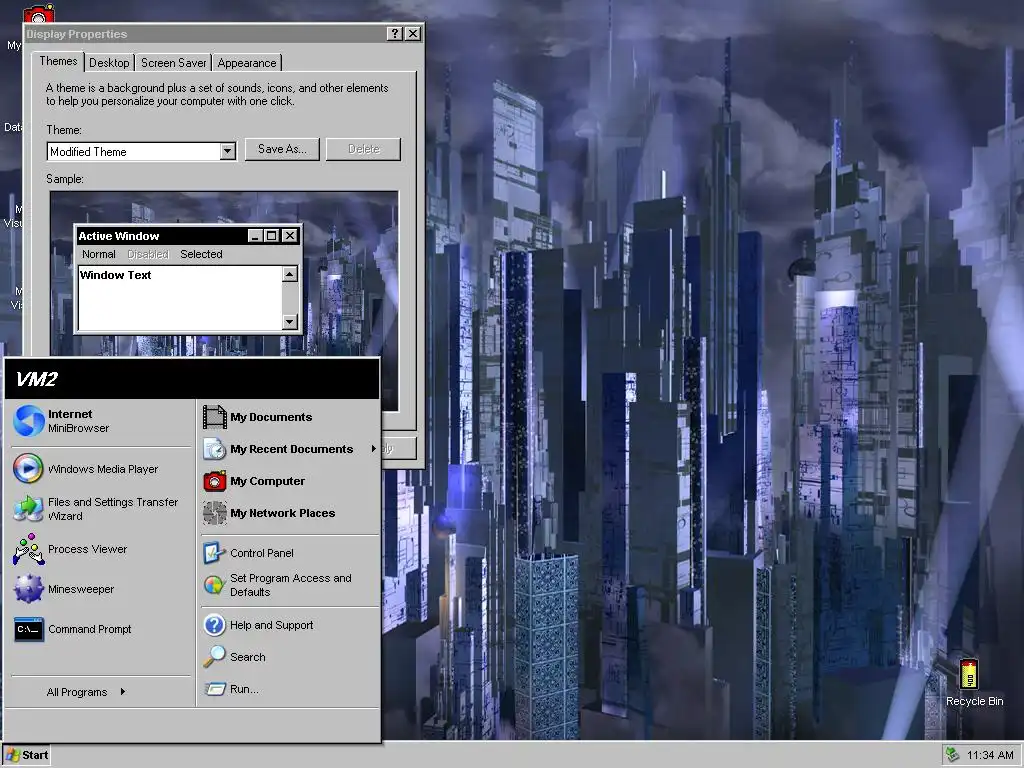Open the Theme combo box dropdown arrow
Screen dimensions: 1024x768
click(x=227, y=152)
